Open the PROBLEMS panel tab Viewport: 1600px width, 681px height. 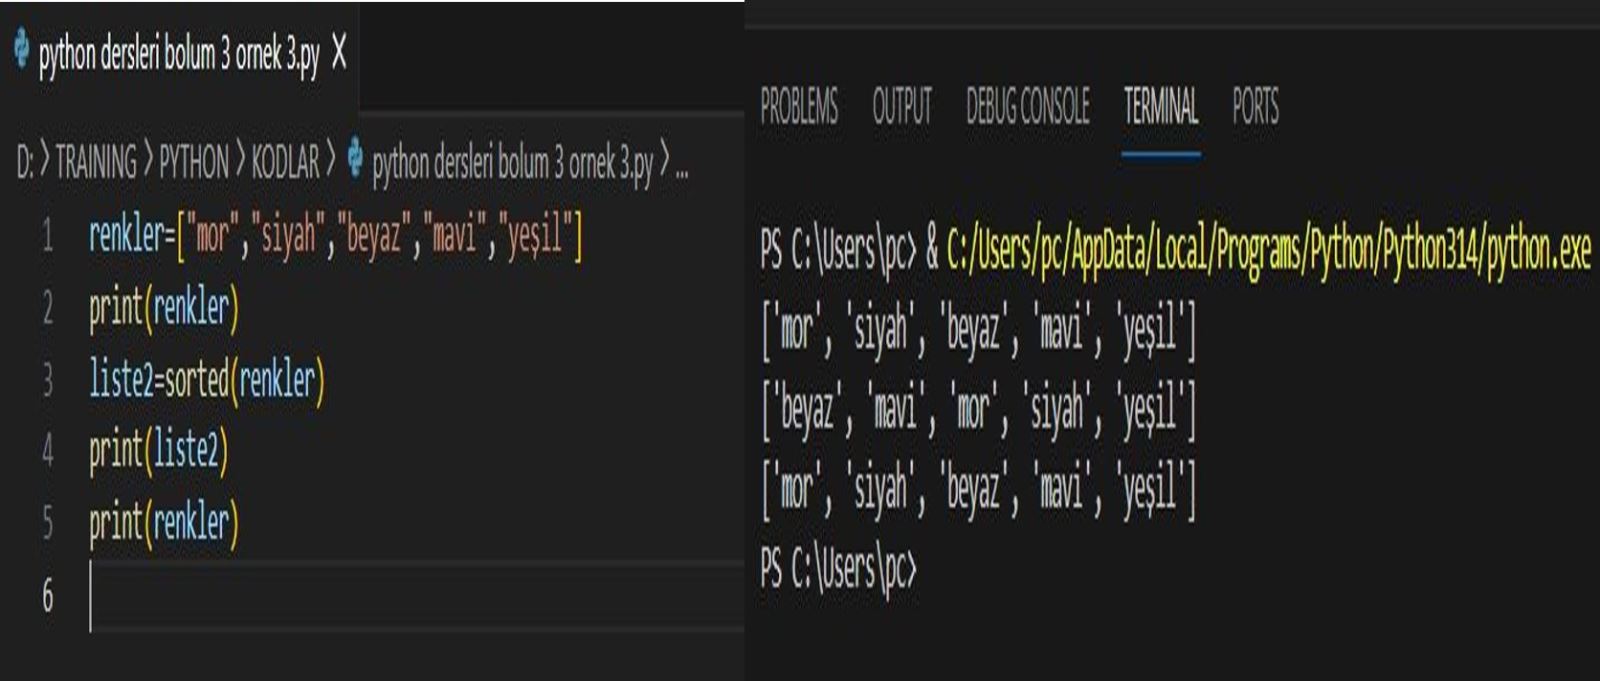(x=799, y=106)
